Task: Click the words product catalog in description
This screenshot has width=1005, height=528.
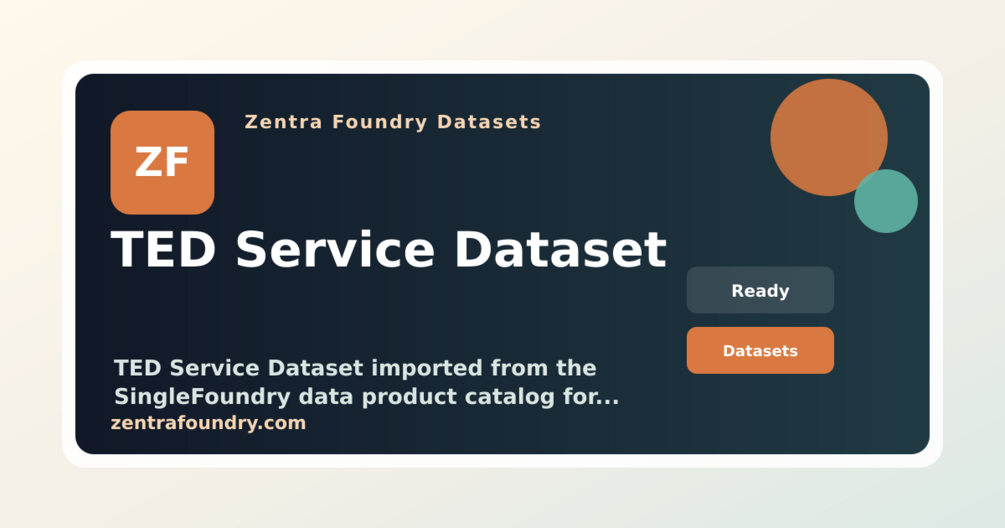Action: coord(465,397)
